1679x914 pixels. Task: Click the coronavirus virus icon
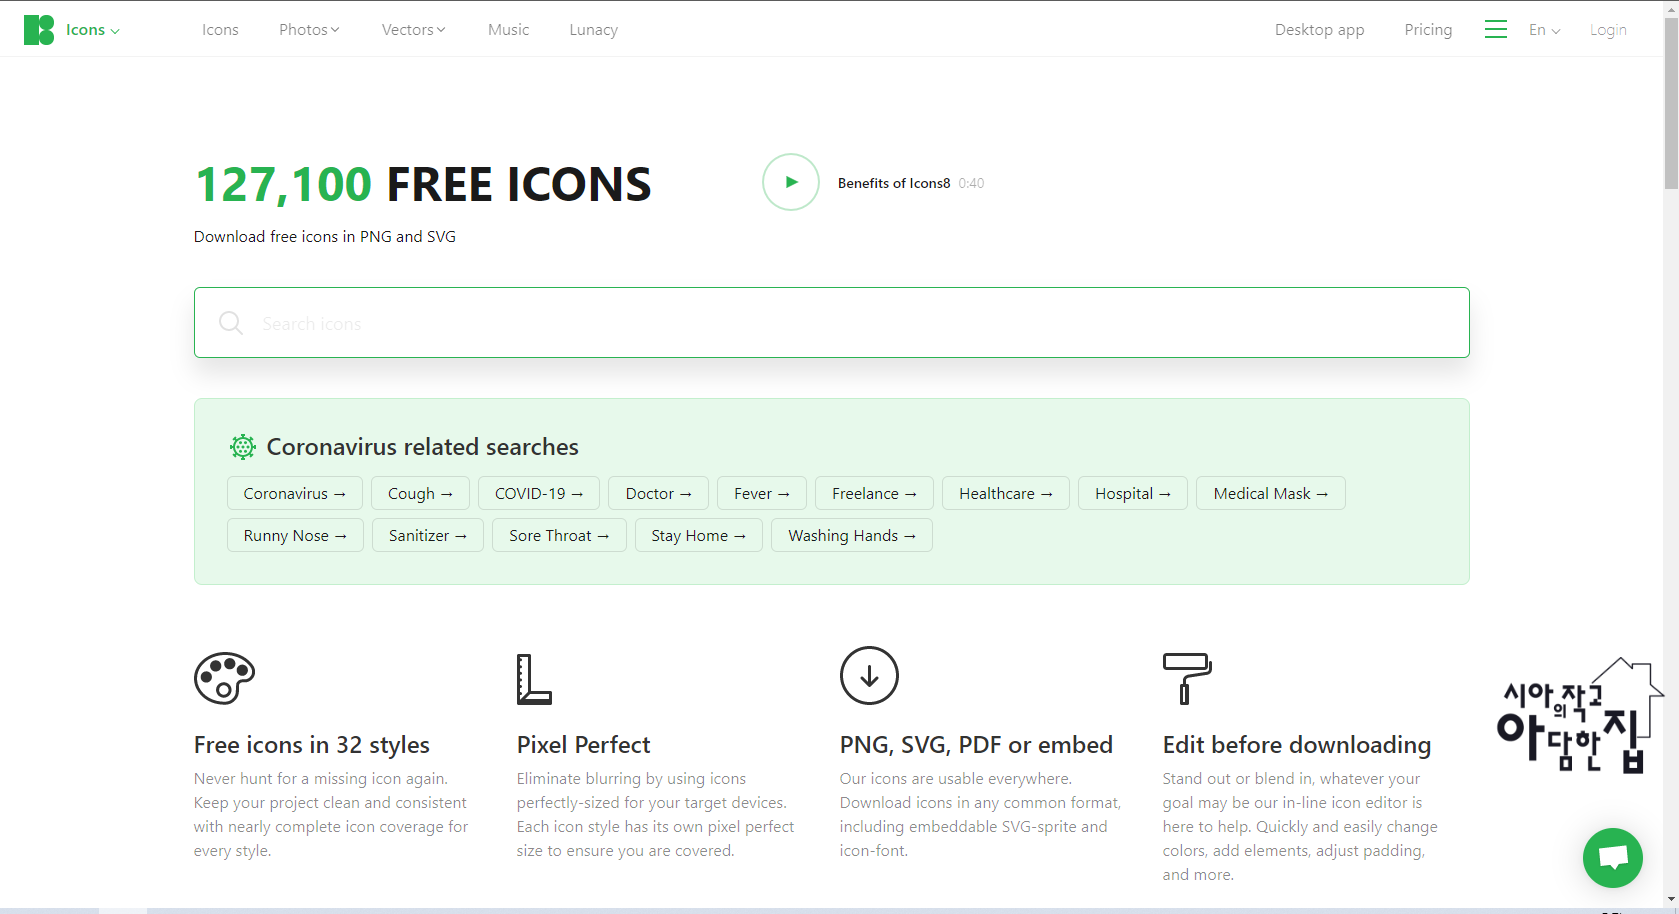pos(243,447)
